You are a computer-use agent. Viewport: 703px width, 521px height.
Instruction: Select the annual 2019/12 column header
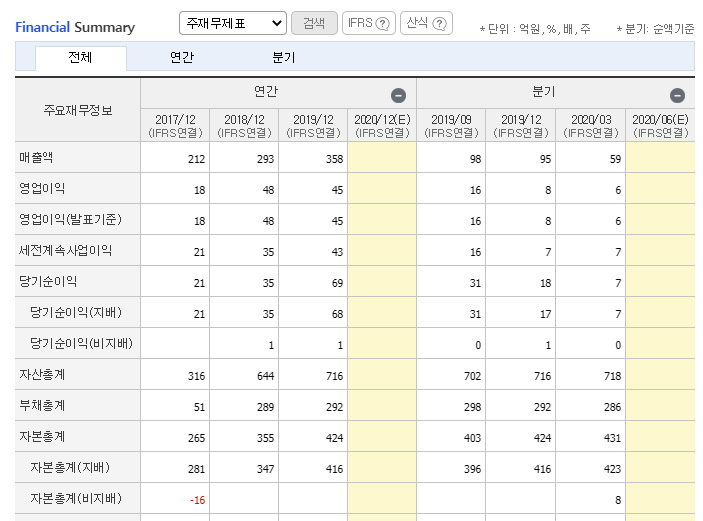pos(313,126)
